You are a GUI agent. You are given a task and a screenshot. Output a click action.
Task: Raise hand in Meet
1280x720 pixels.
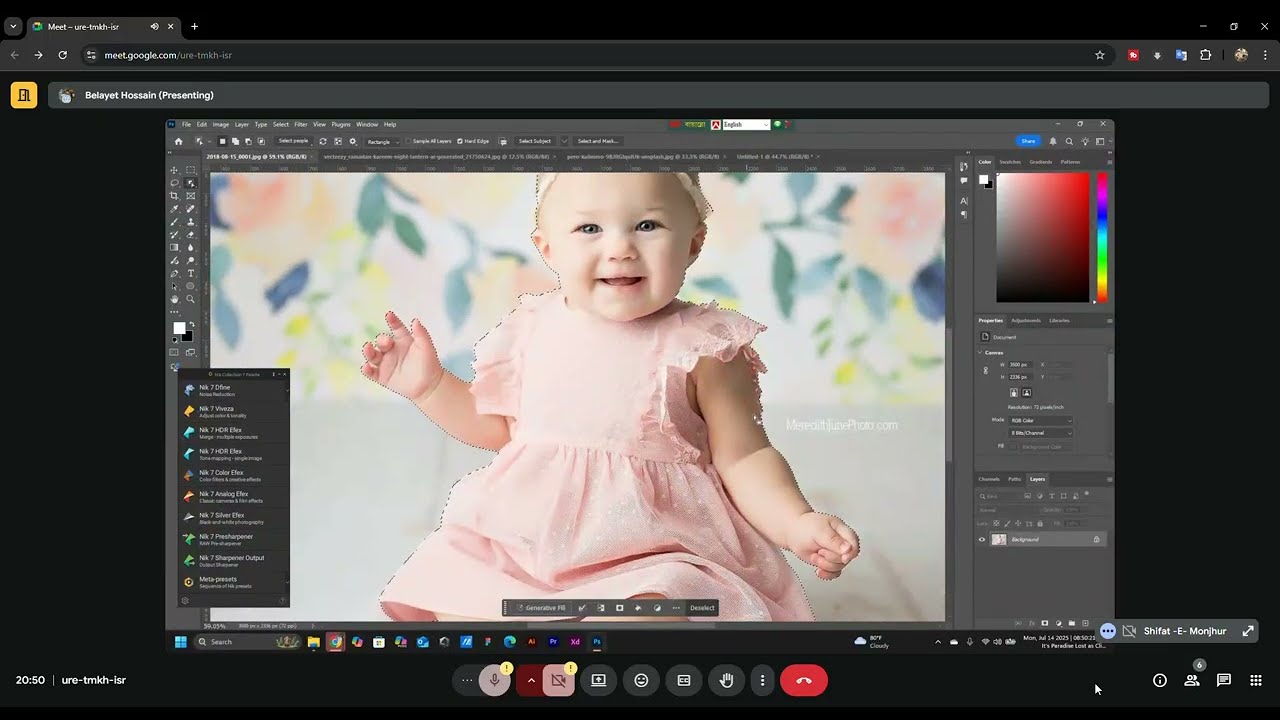727,680
